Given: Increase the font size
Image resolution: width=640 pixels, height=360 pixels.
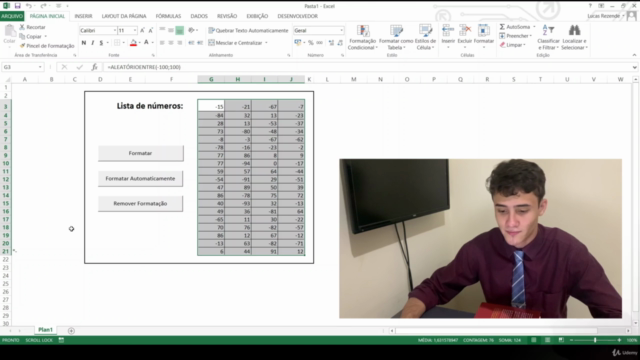Looking at the screenshot, I should 142,31.
